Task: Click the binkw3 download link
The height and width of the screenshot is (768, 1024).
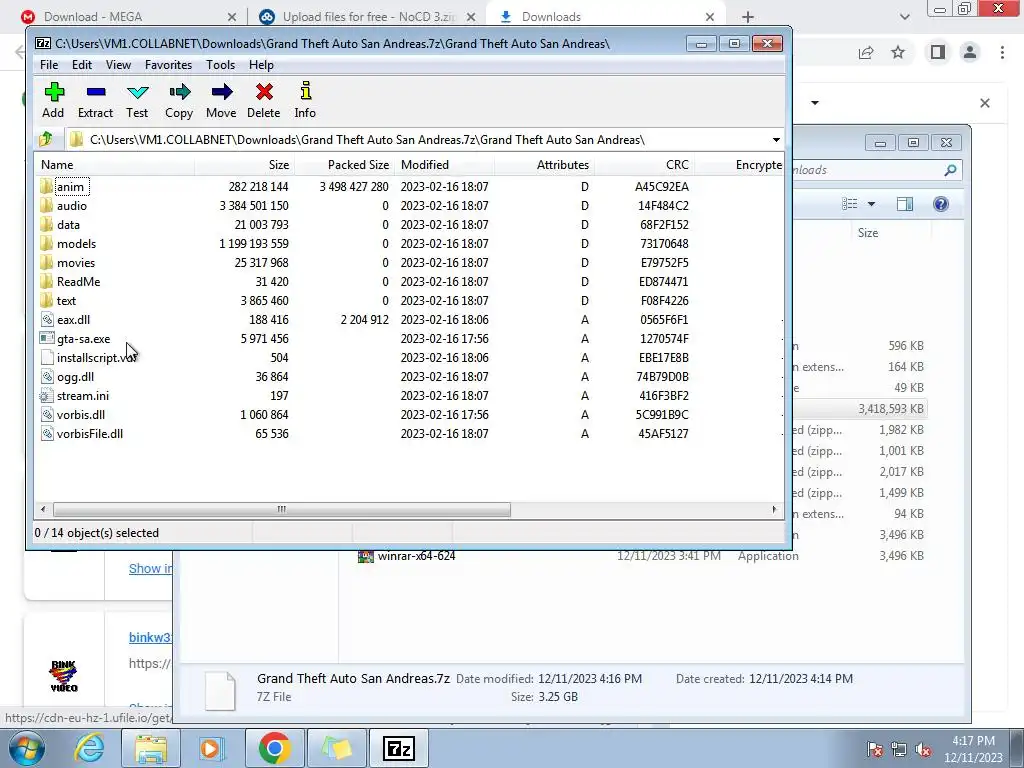Action: tap(150, 637)
